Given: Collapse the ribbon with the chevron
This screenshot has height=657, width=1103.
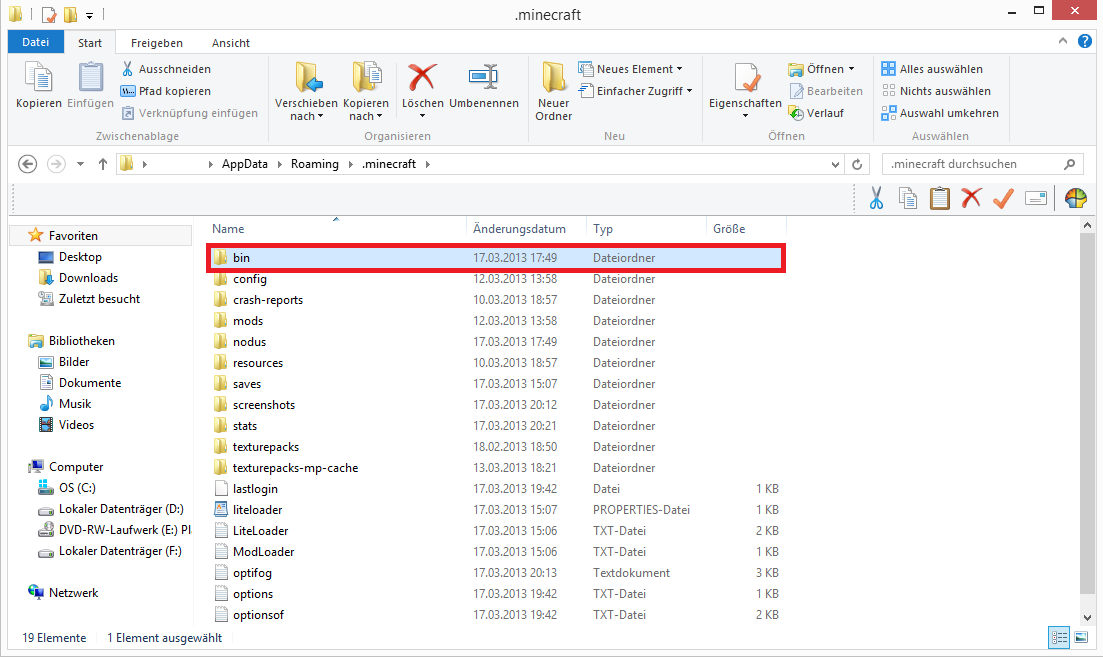Looking at the screenshot, I should [x=1063, y=42].
